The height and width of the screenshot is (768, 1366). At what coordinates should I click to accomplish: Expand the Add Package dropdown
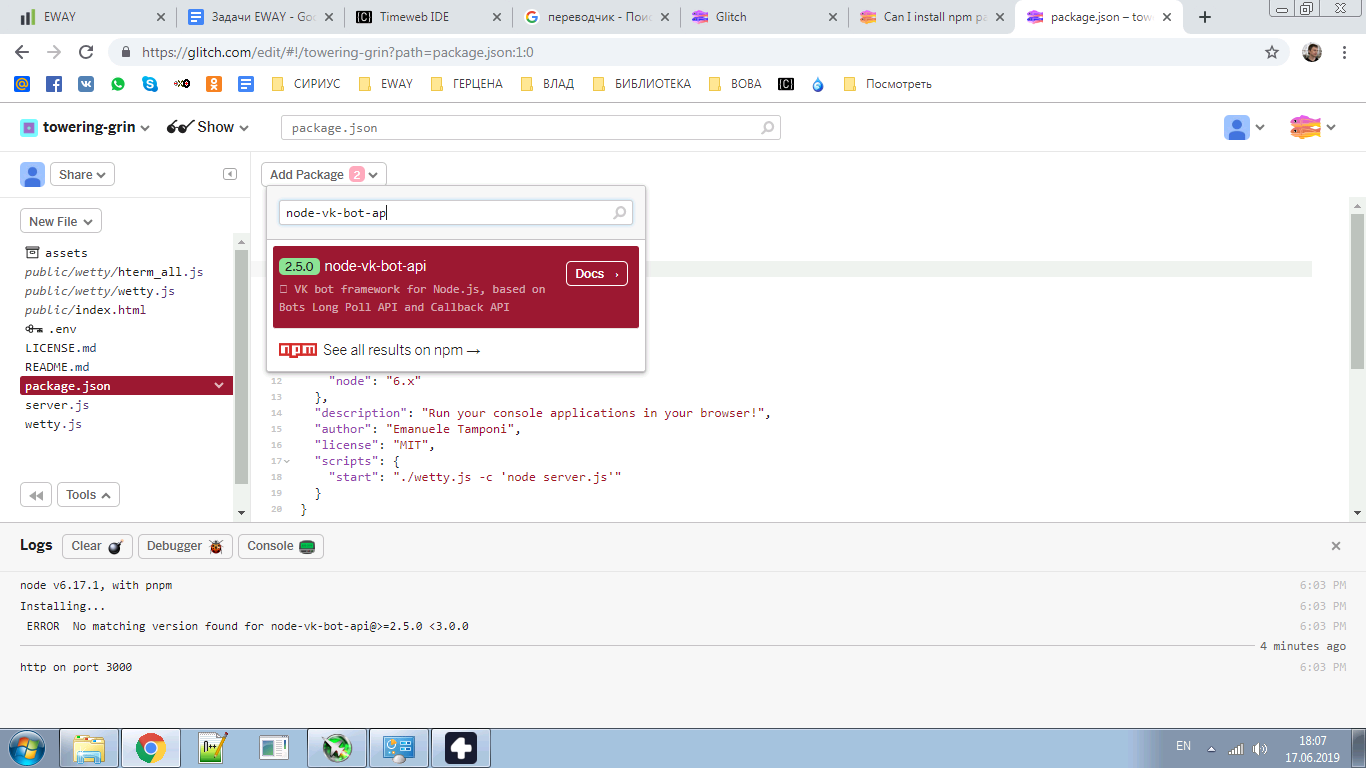pos(324,174)
